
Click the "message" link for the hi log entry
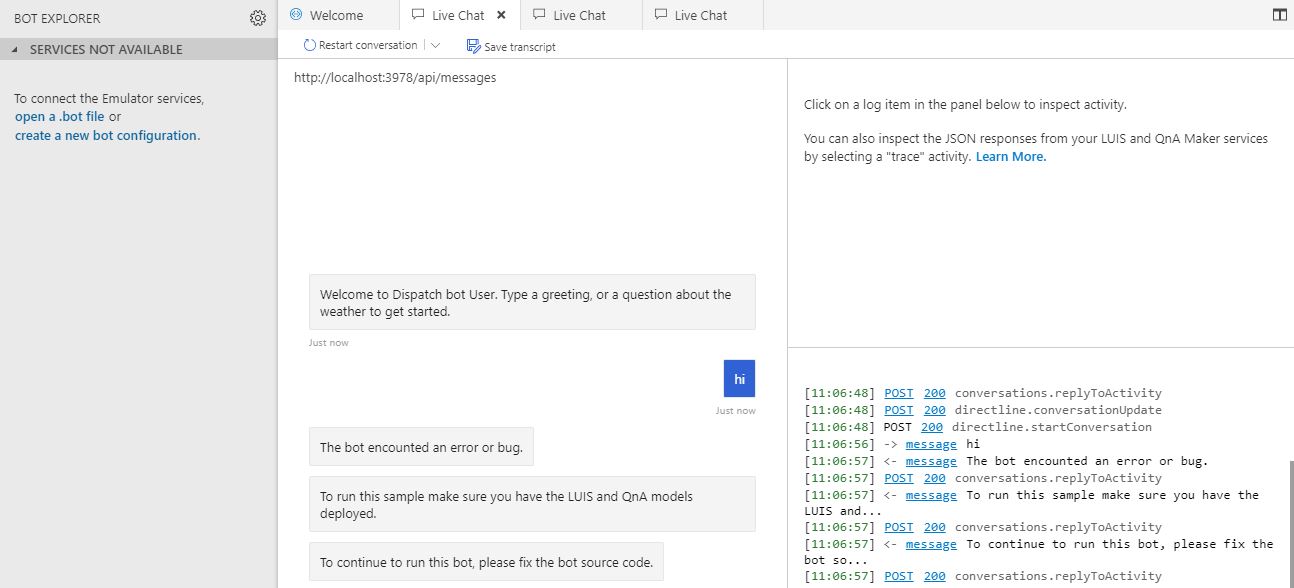(931, 444)
